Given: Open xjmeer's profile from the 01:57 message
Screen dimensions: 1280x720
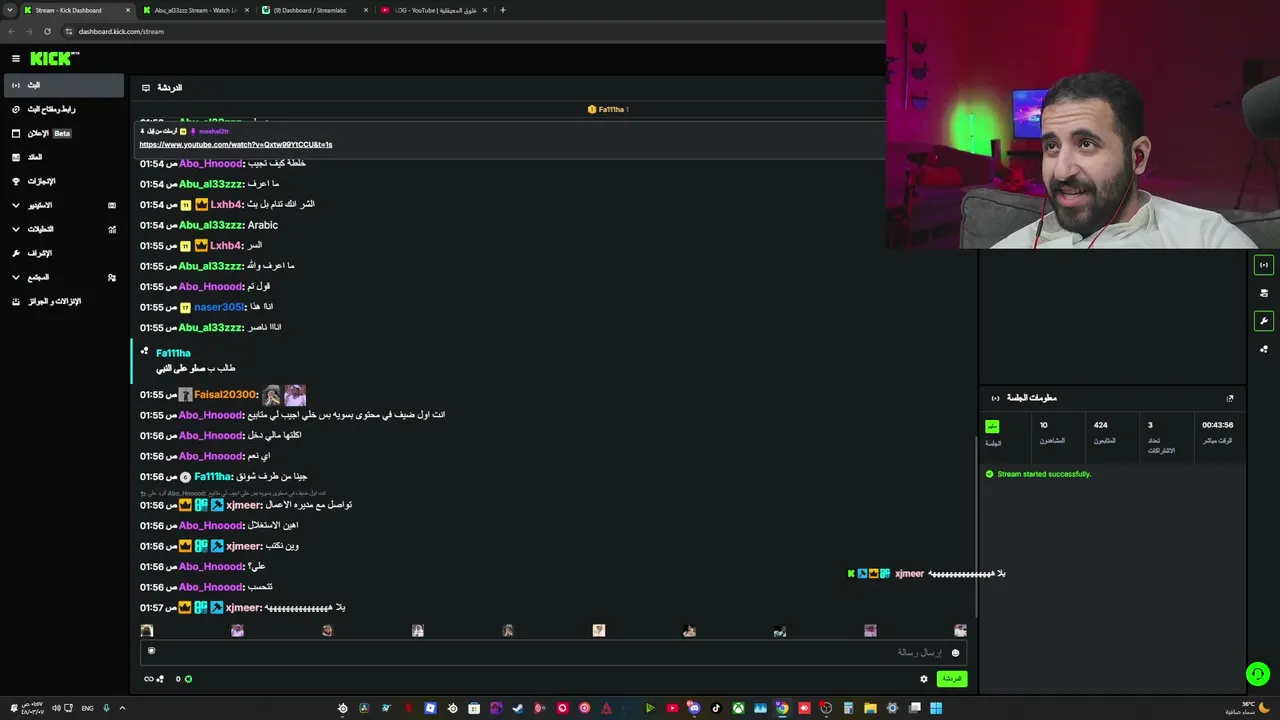Looking at the screenshot, I should [243, 608].
